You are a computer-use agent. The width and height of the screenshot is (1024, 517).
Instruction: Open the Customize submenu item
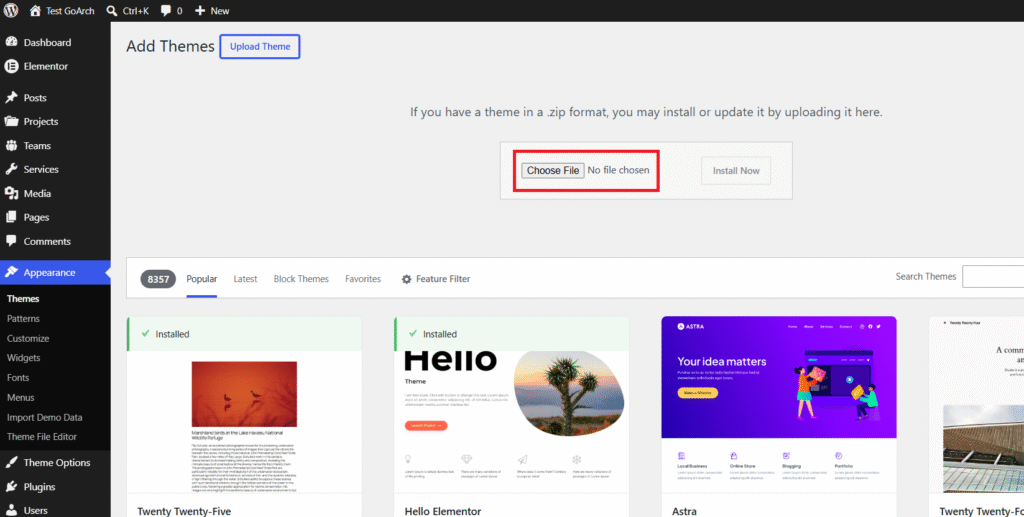(28, 338)
